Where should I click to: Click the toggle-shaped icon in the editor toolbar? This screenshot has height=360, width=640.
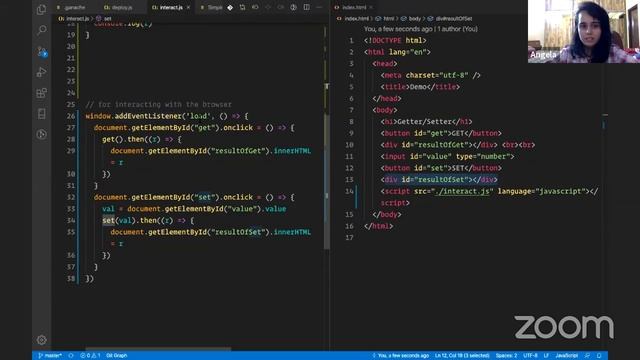click(255, 7)
